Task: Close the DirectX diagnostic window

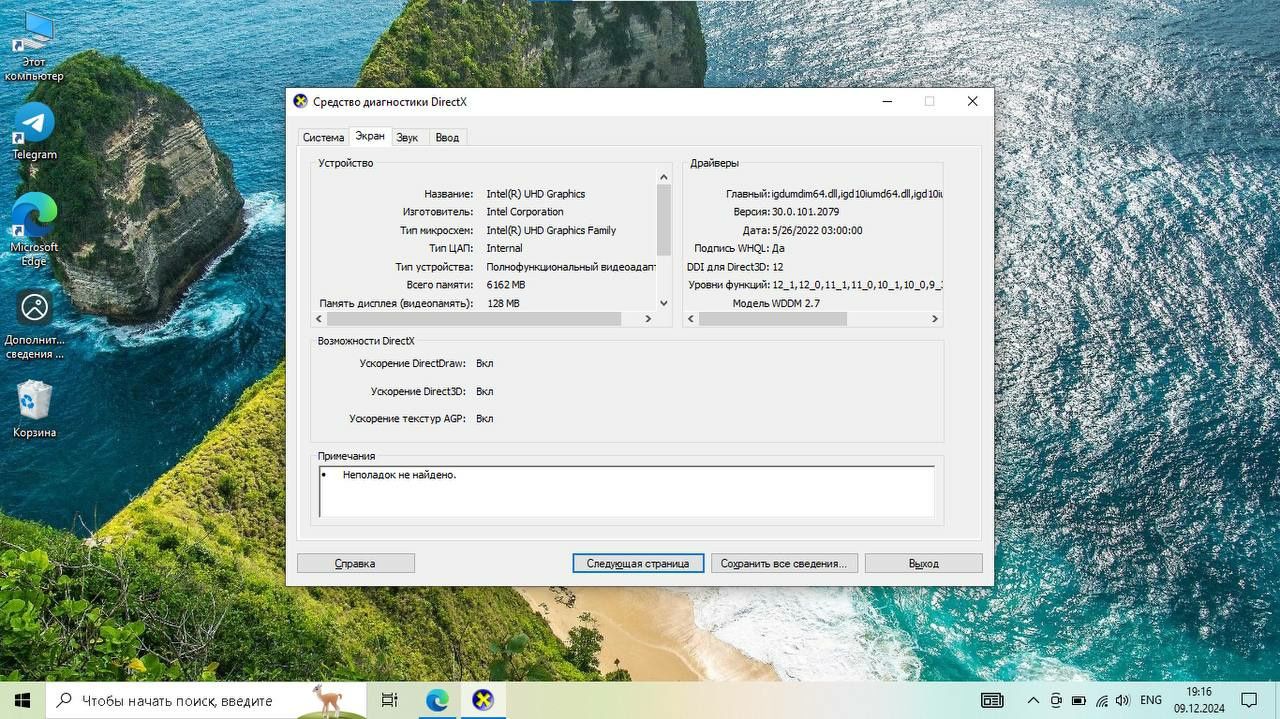Action: [x=972, y=101]
